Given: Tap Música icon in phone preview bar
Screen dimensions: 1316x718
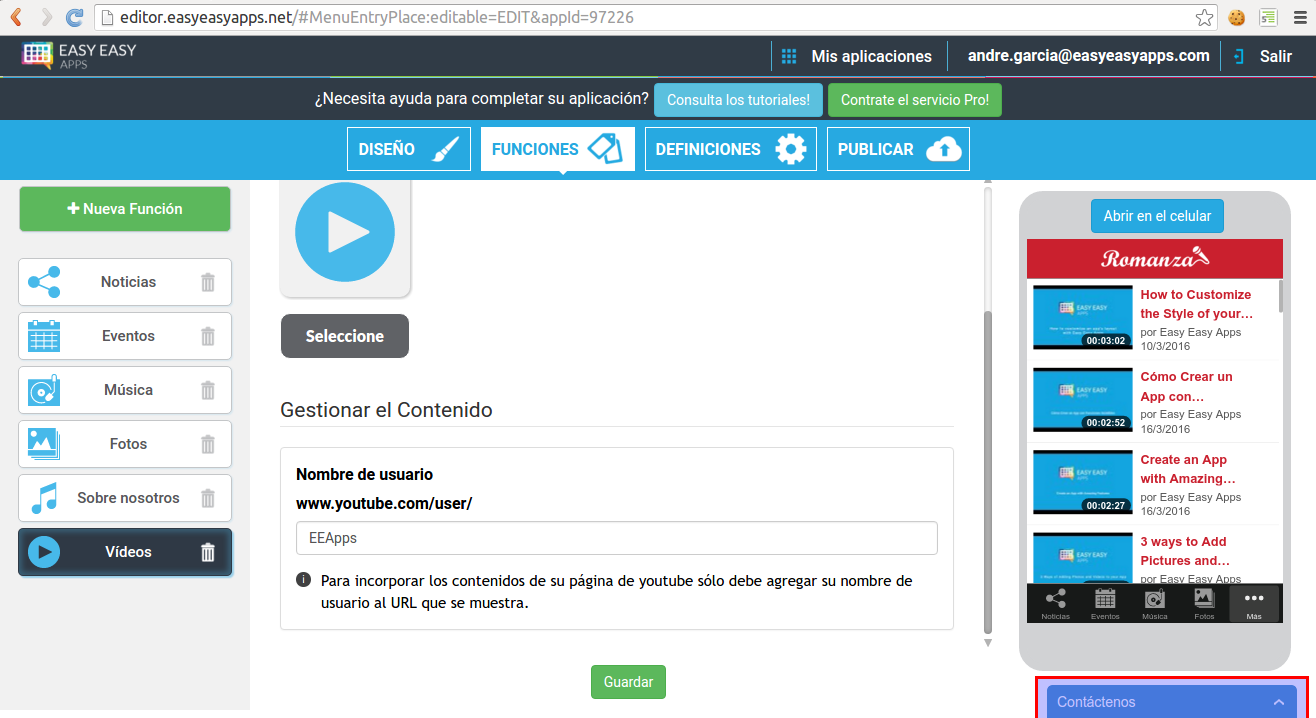Looking at the screenshot, I should point(1154,603).
